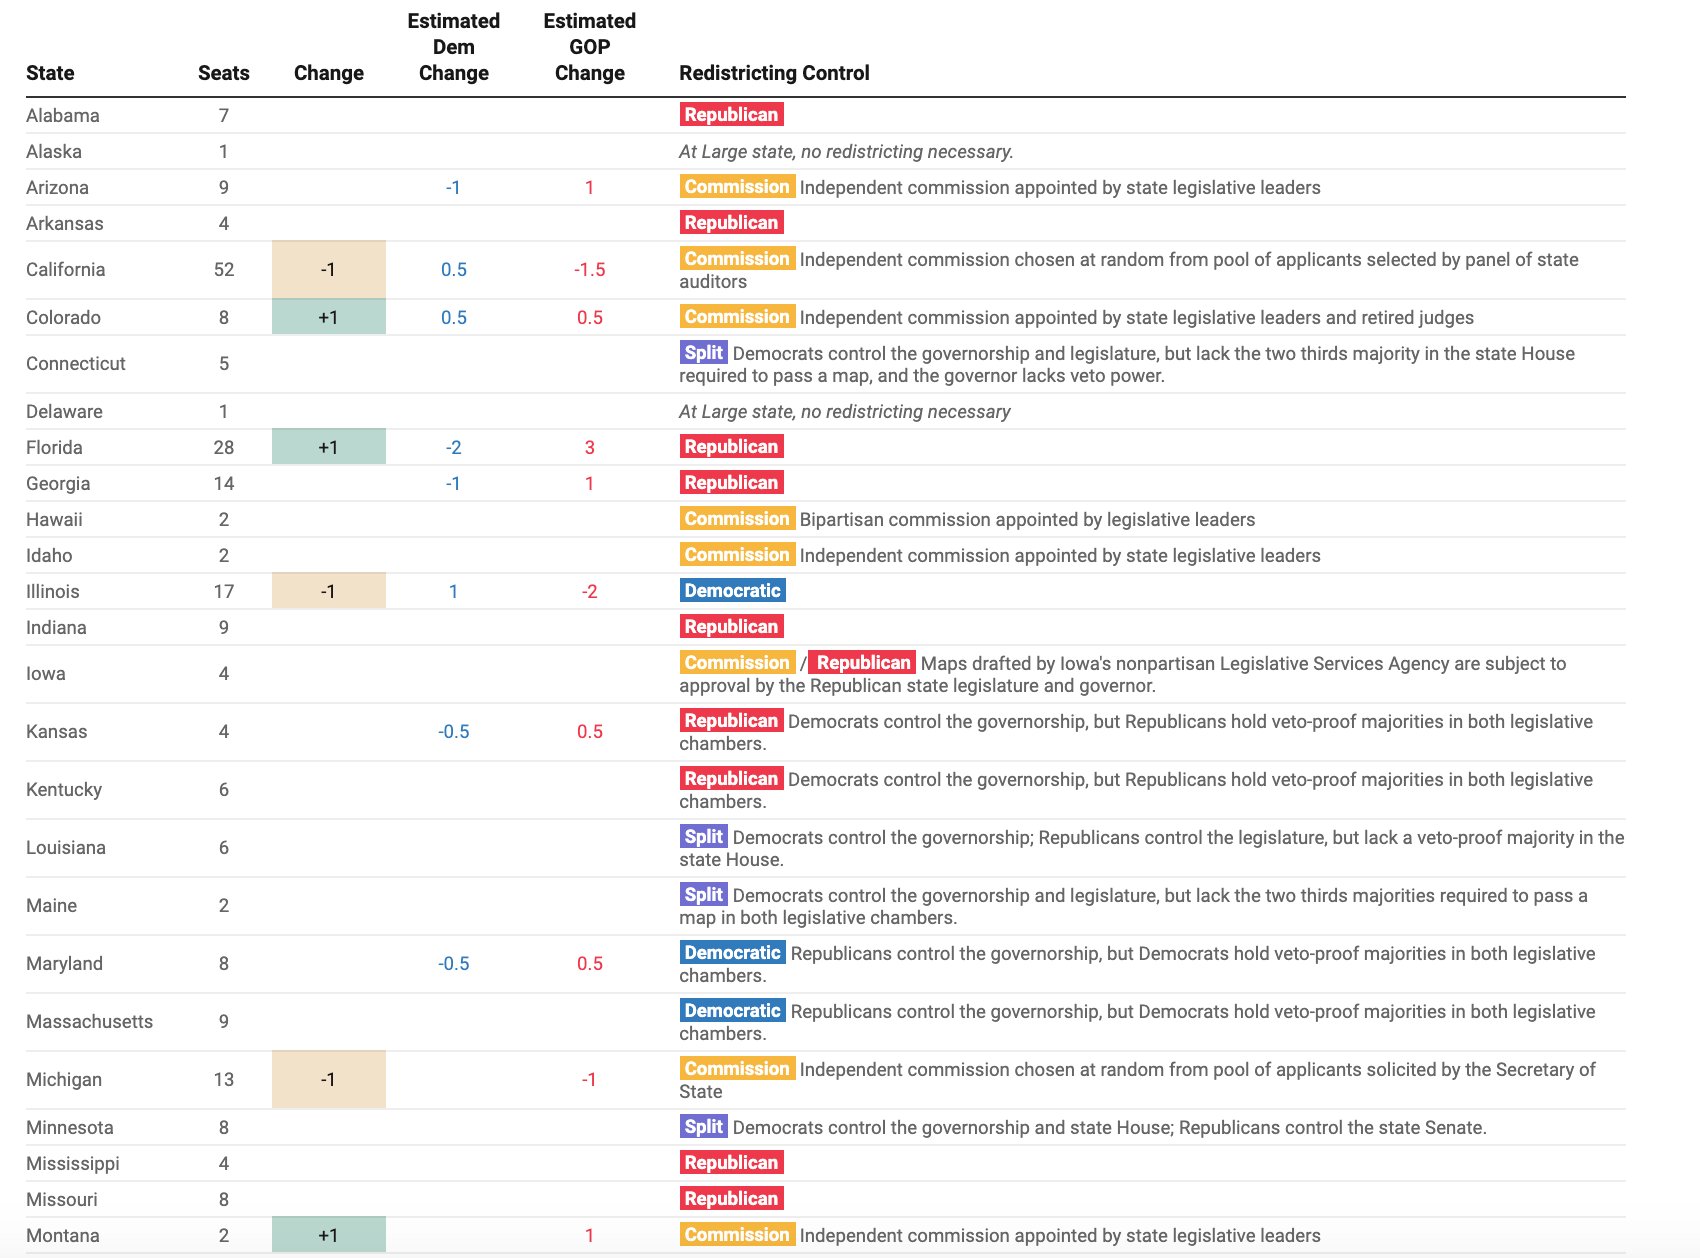
Task: Click the Commission badge for Hawaii
Action: click(x=737, y=519)
